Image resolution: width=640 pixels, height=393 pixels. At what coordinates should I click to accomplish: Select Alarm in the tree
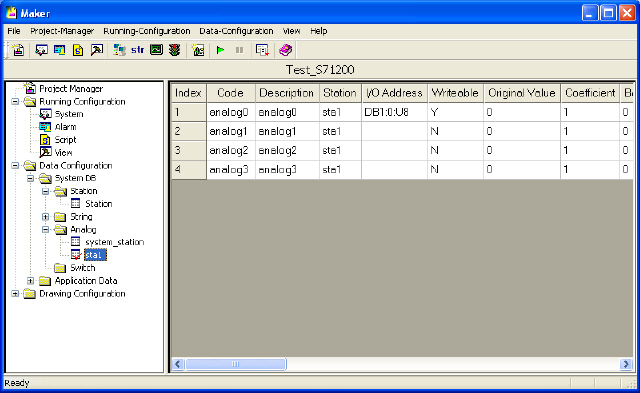[65, 127]
